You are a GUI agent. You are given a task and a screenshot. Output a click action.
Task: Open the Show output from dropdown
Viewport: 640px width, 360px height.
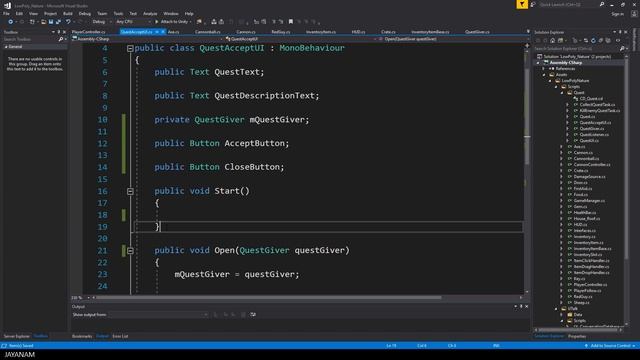pyautogui.click(x=158, y=315)
